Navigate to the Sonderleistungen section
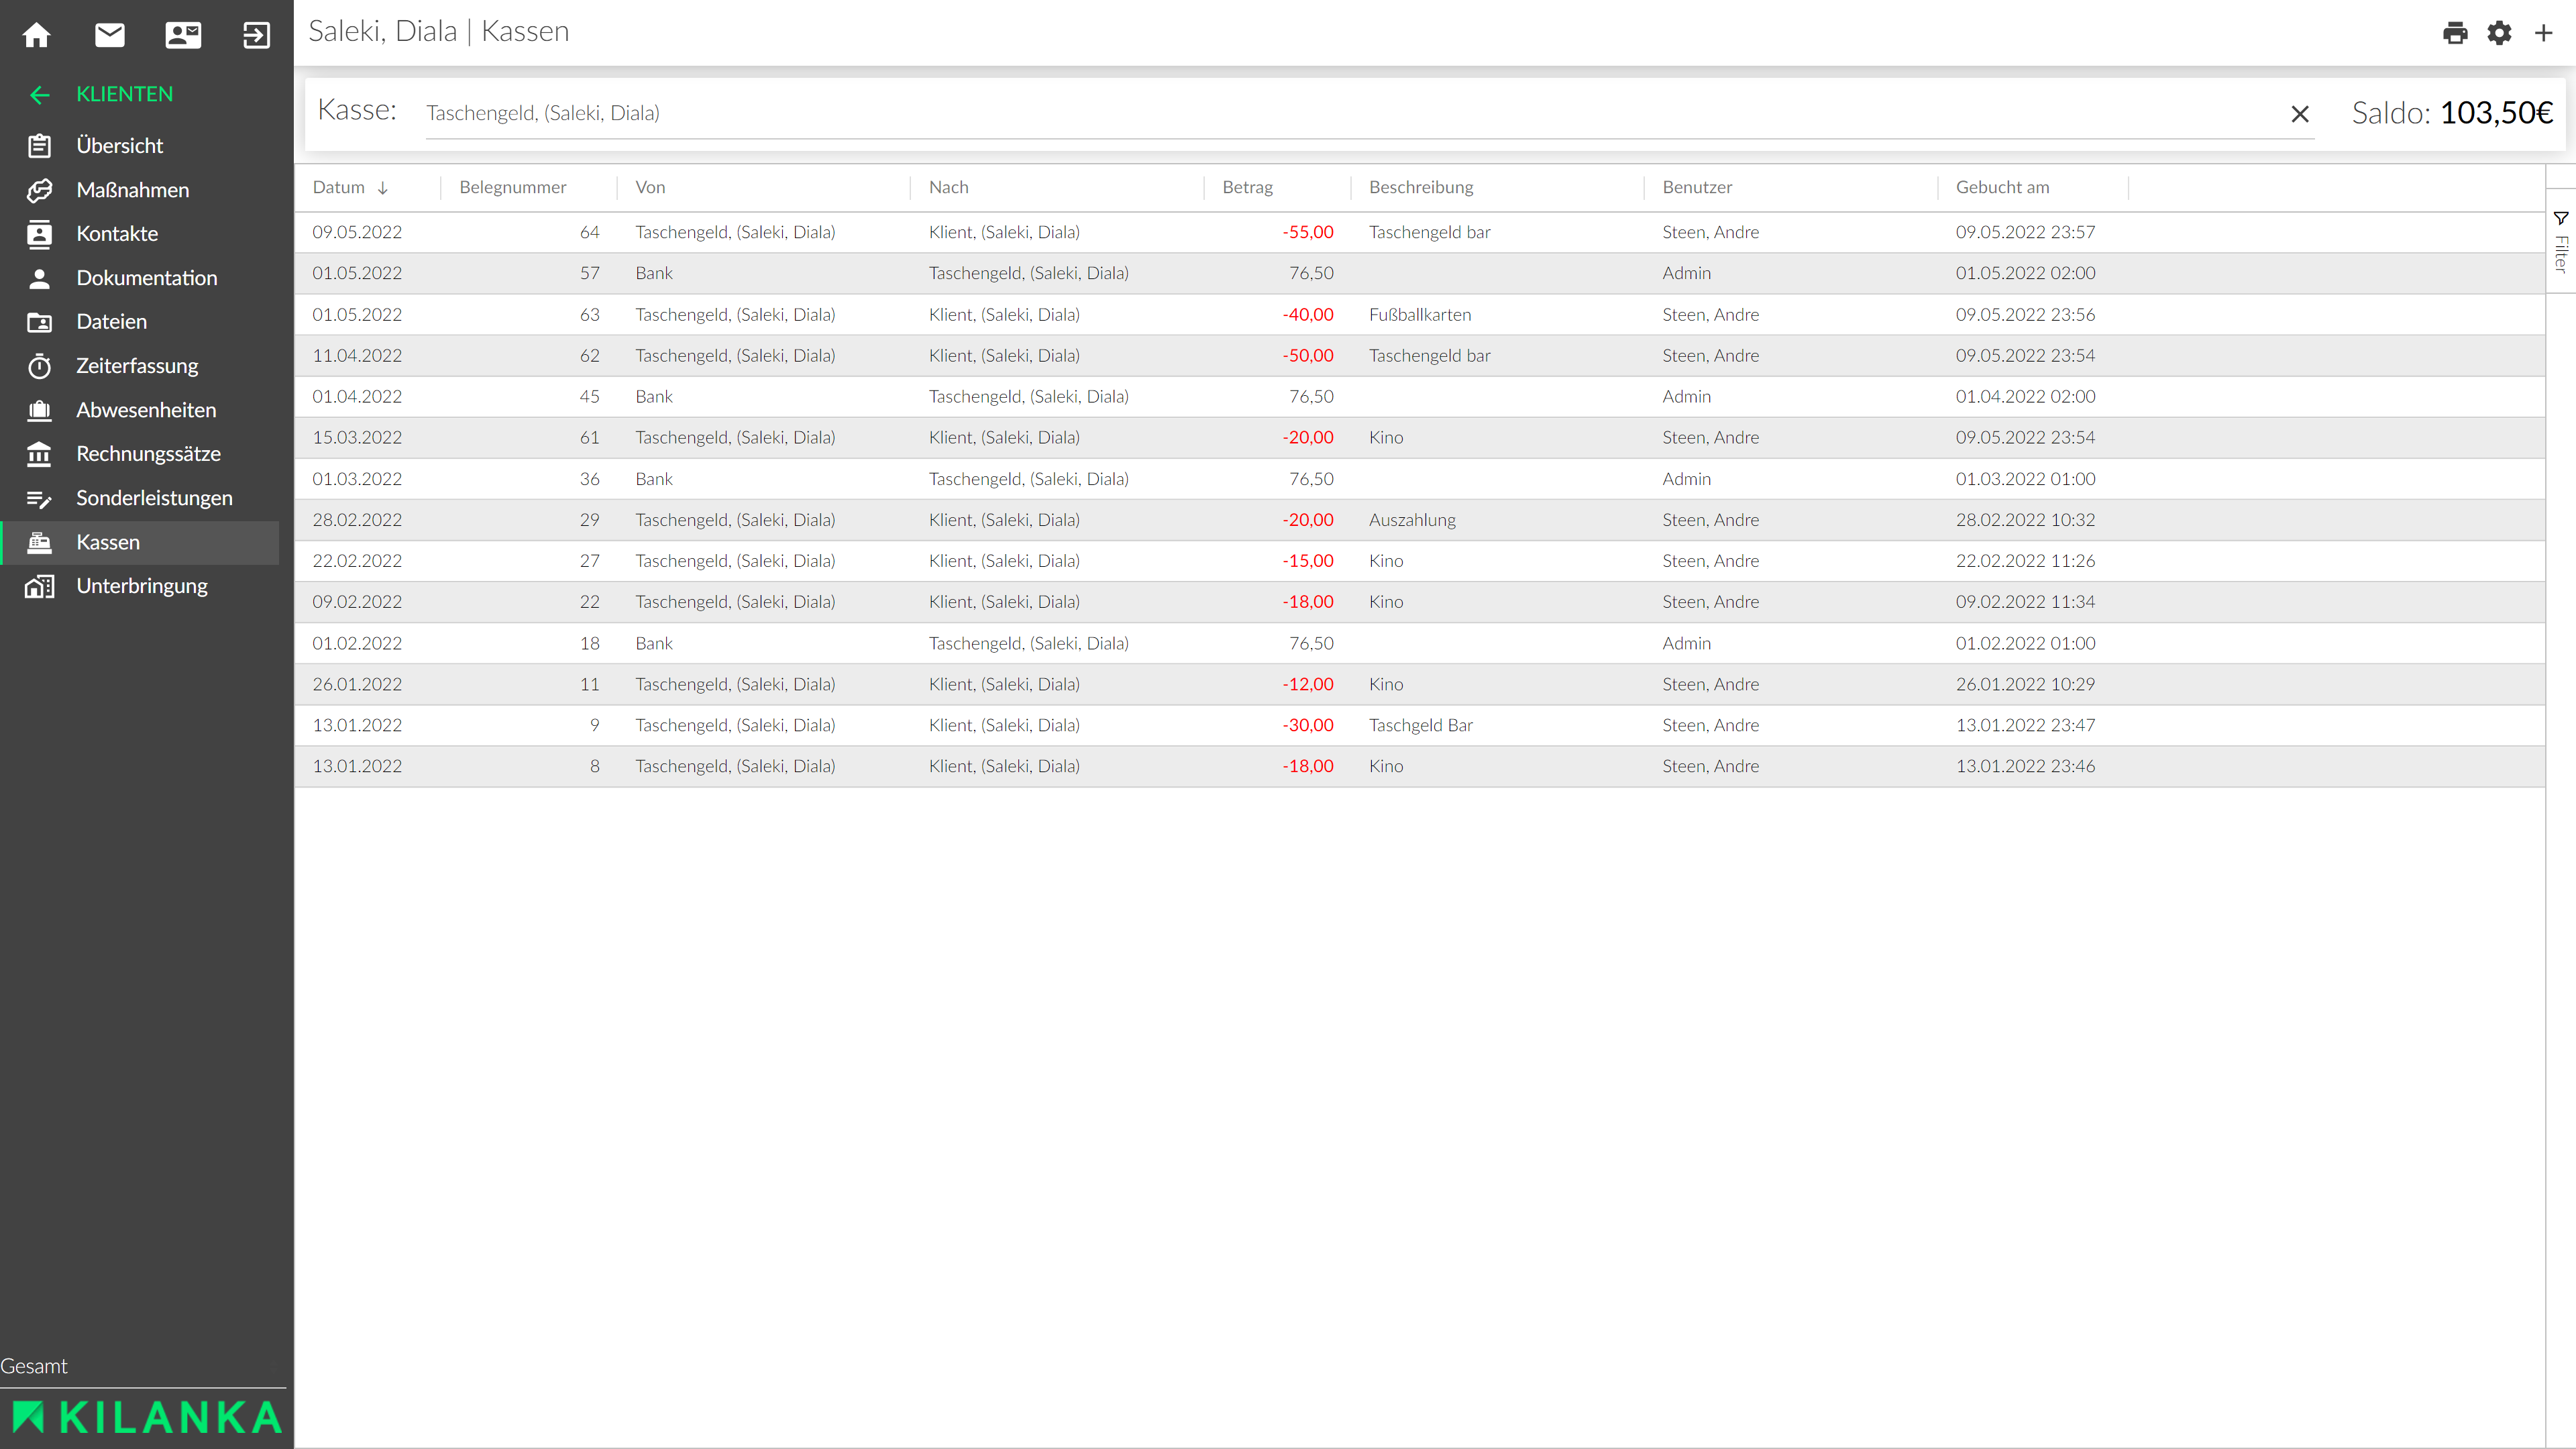Image resolution: width=2576 pixels, height=1449 pixels. pyautogui.click(x=154, y=498)
